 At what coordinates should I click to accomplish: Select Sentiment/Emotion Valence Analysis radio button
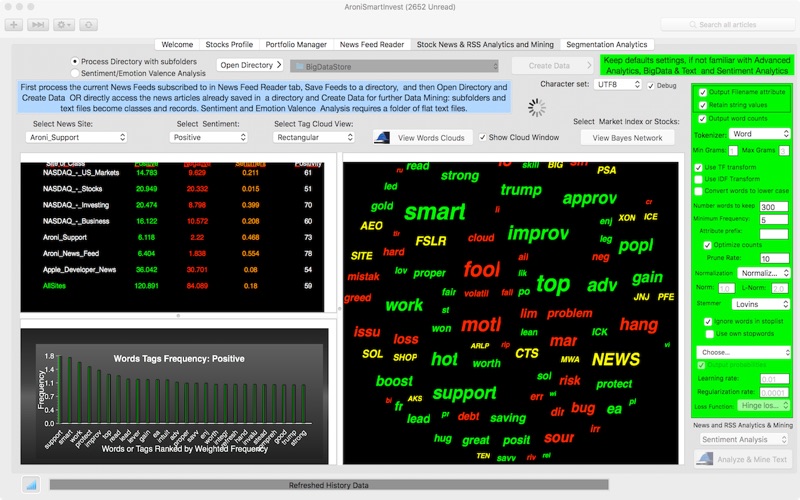(x=75, y=73)
